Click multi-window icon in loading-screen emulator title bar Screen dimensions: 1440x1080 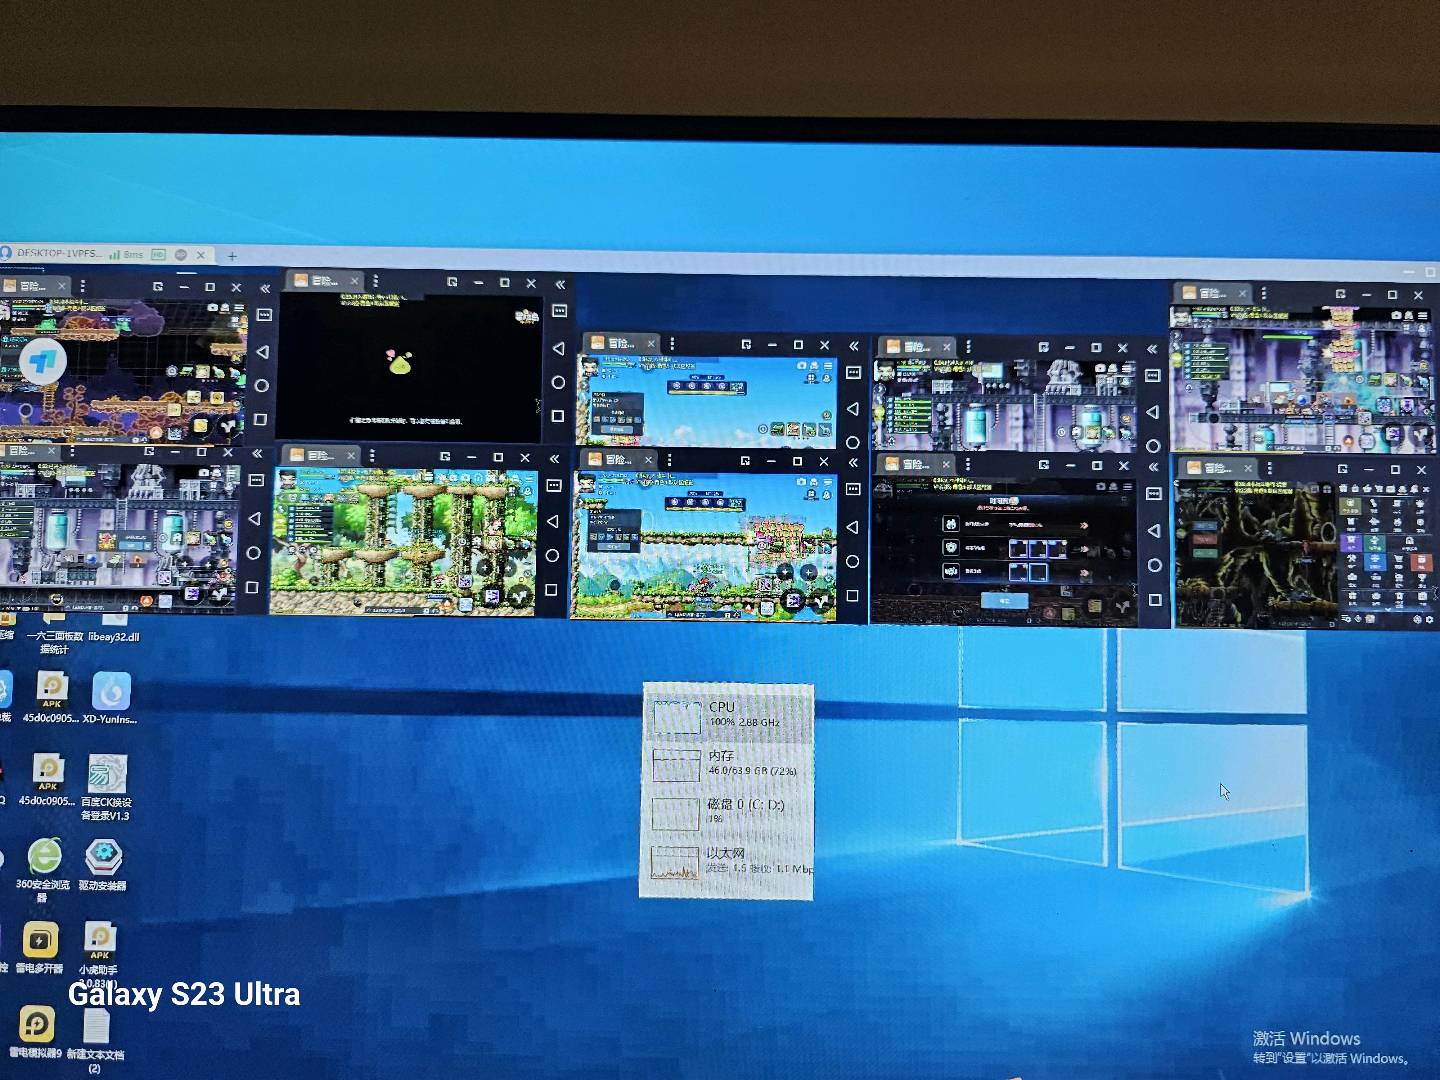(x=452, y=283)
